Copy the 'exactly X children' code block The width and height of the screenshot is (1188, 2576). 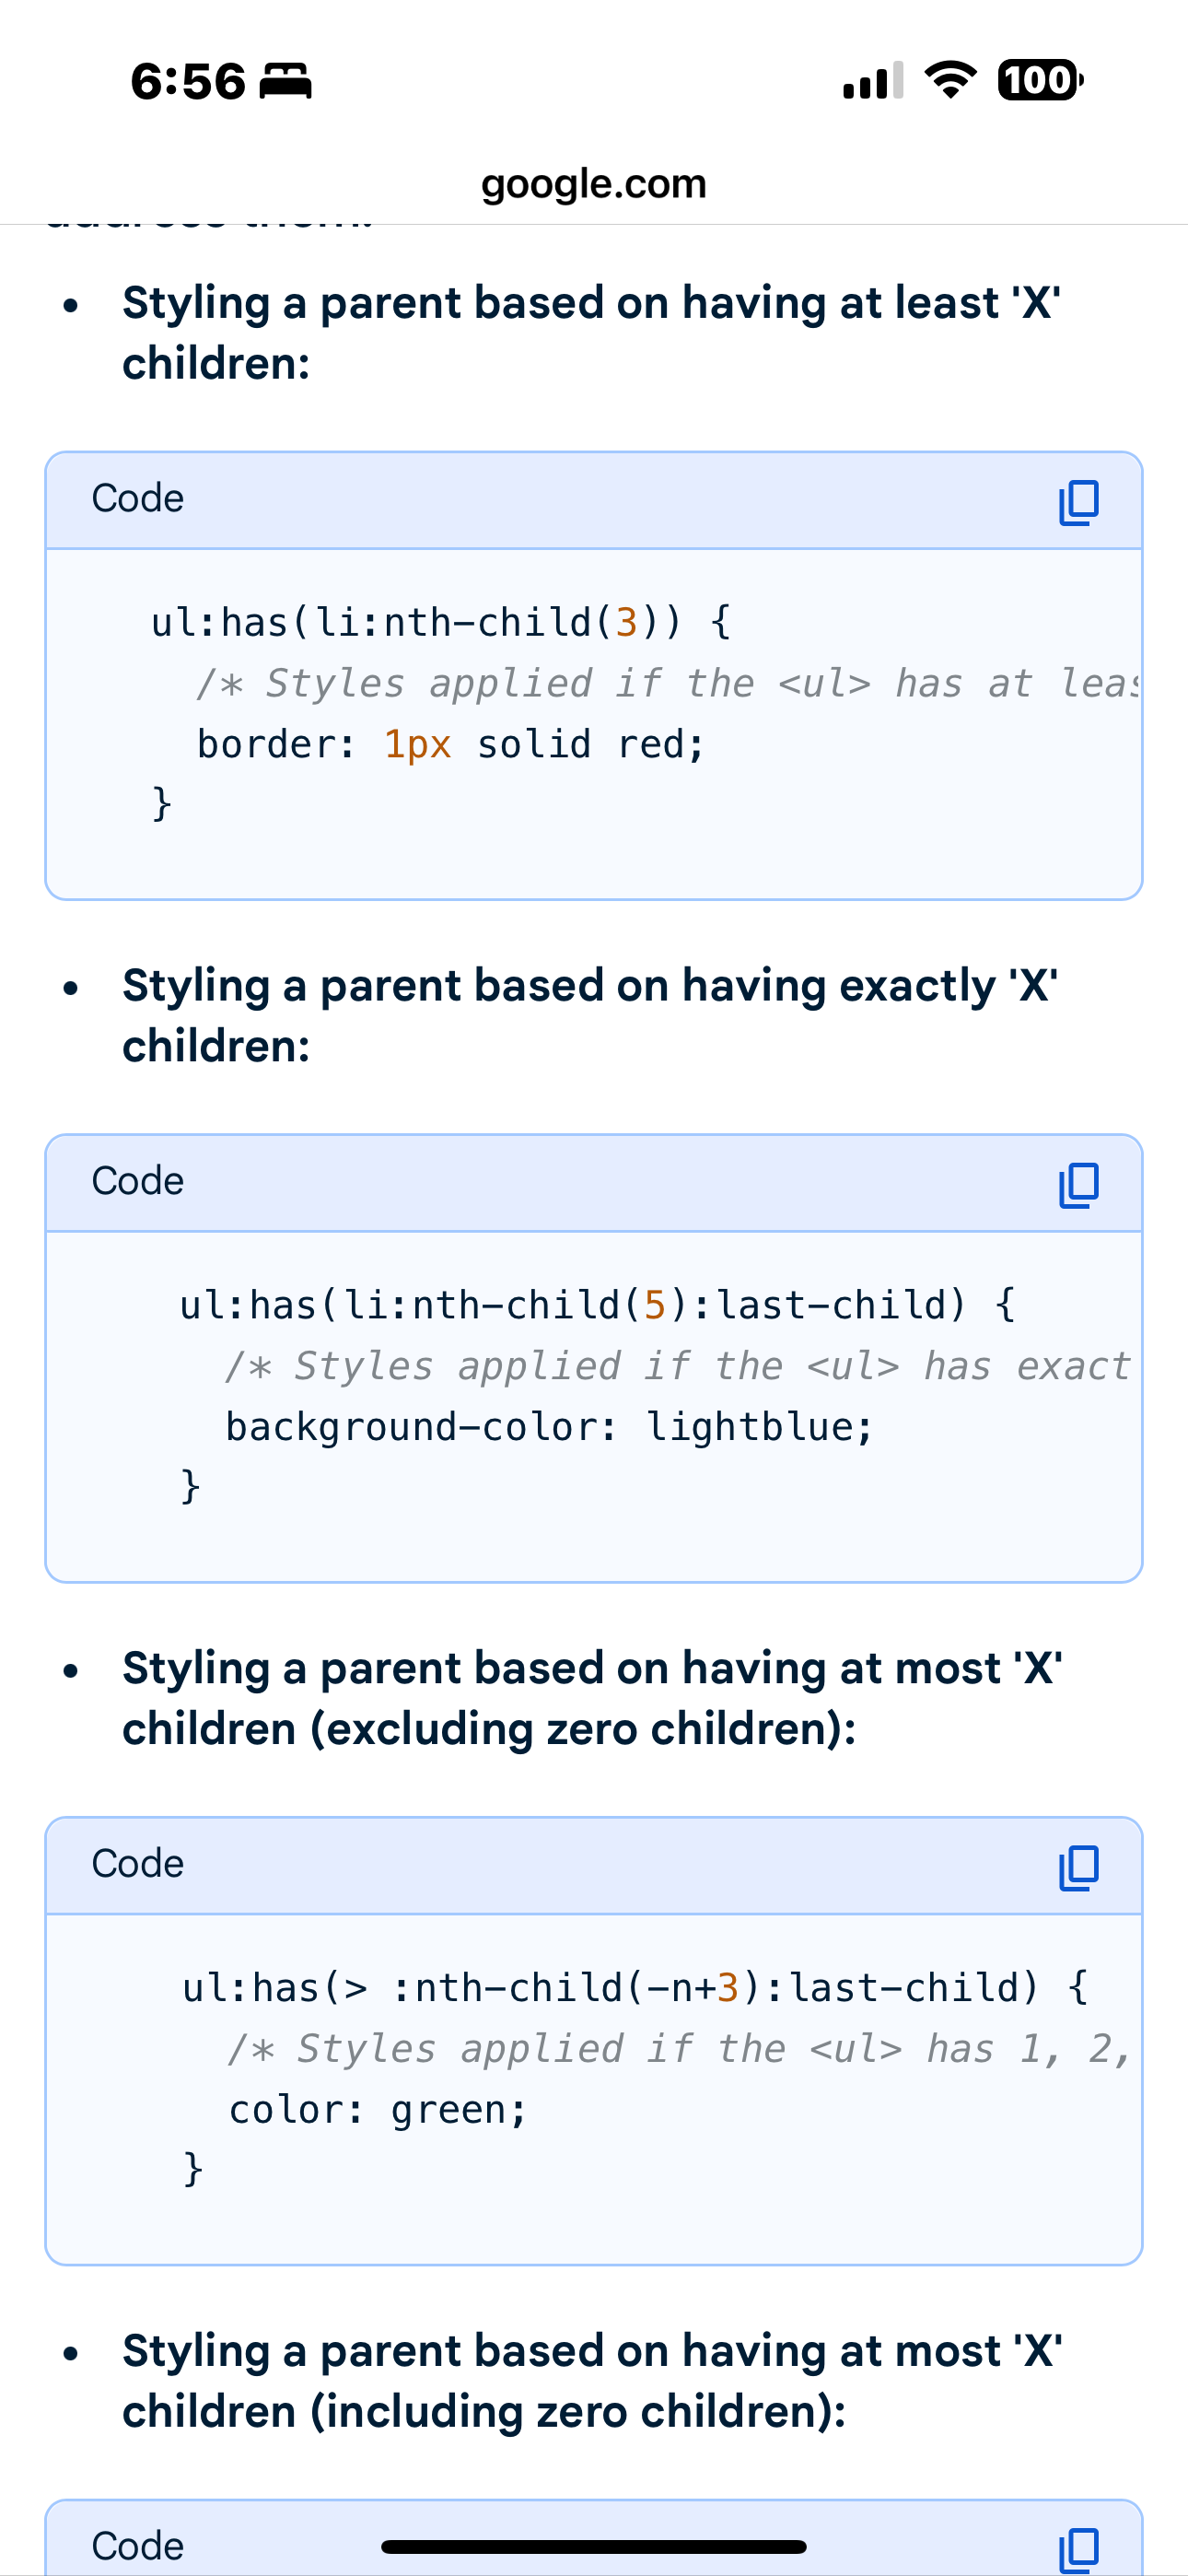pyautogui.click(x=1078, y=1185)
